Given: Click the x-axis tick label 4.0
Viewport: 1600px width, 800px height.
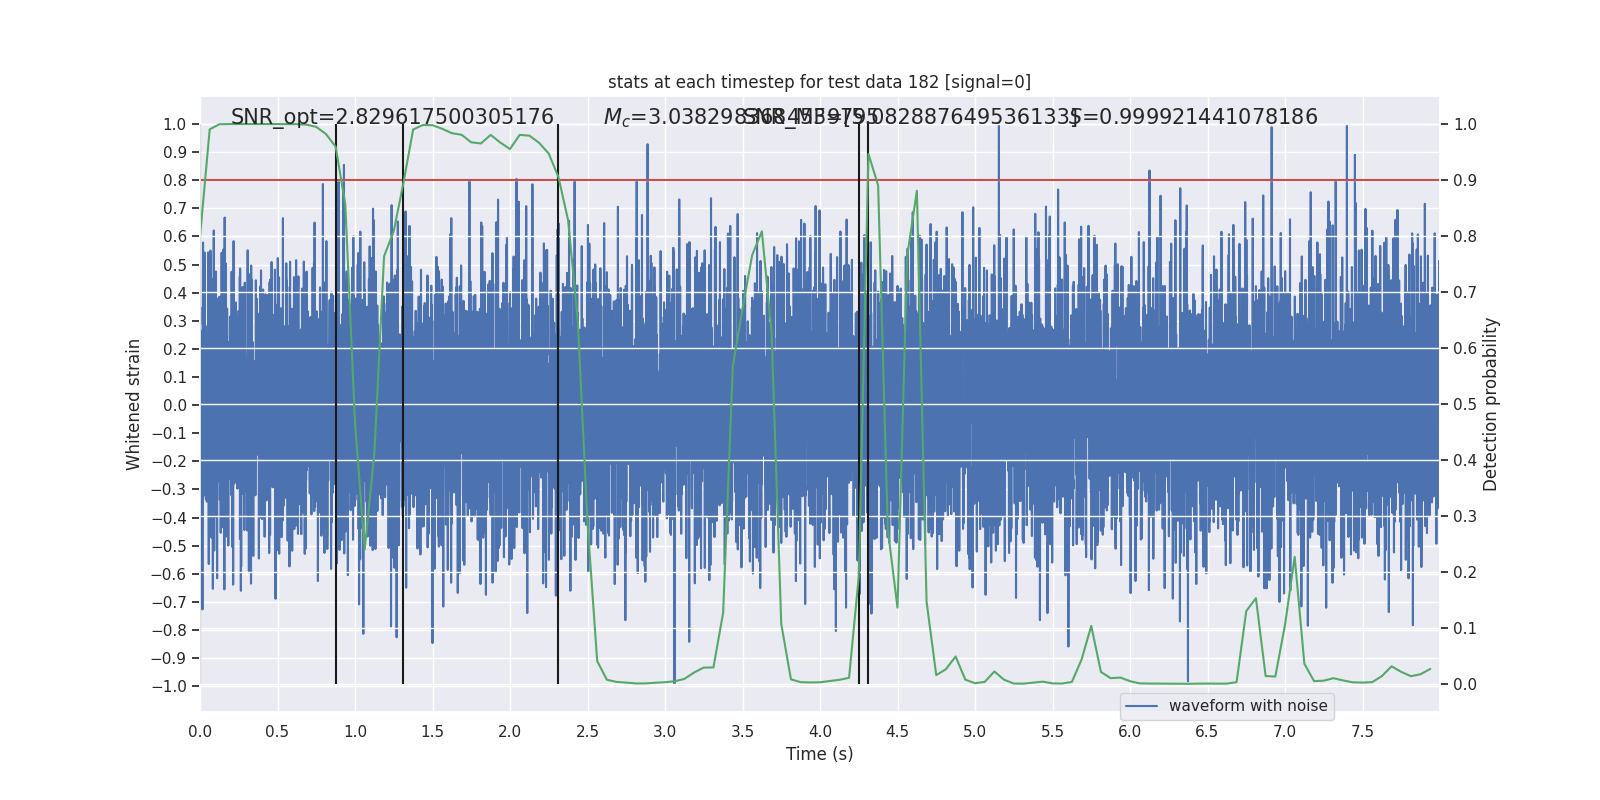Looking at the screenshot, I should [820, 732].
